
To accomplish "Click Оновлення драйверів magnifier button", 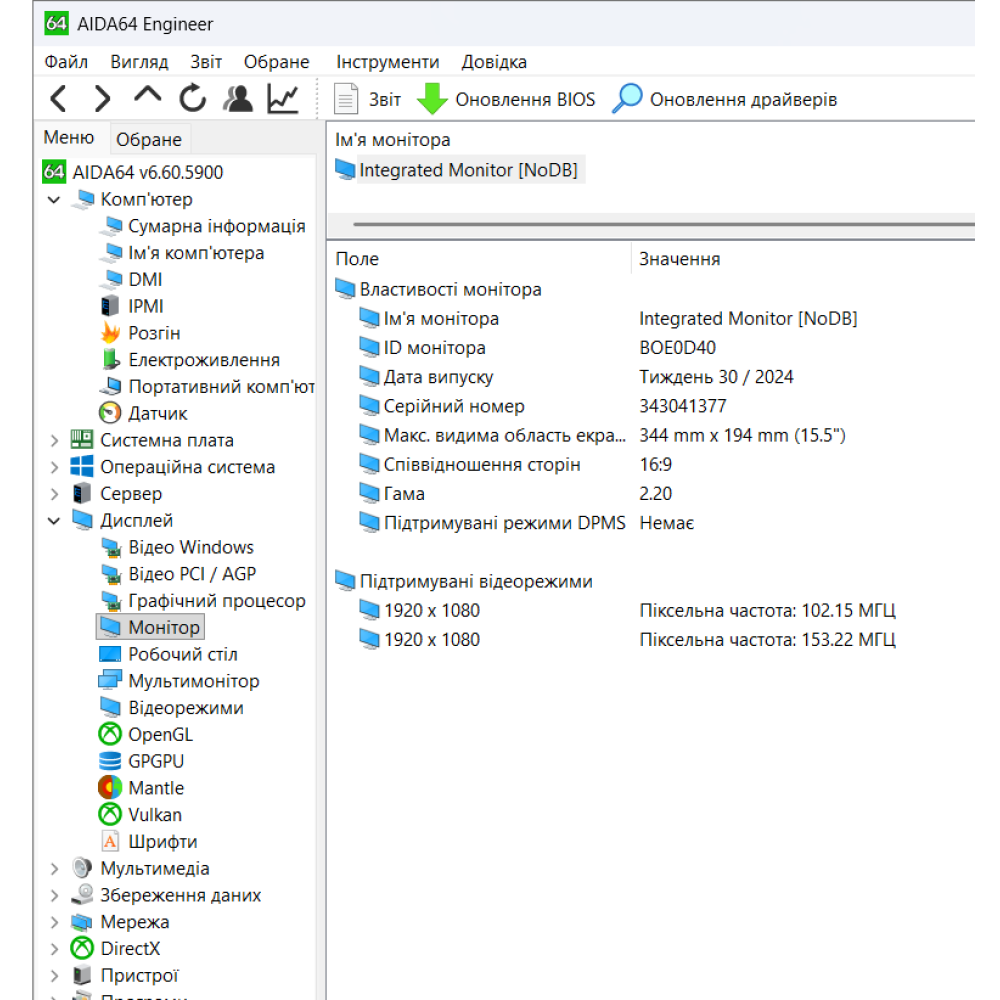I will (724, 99).
